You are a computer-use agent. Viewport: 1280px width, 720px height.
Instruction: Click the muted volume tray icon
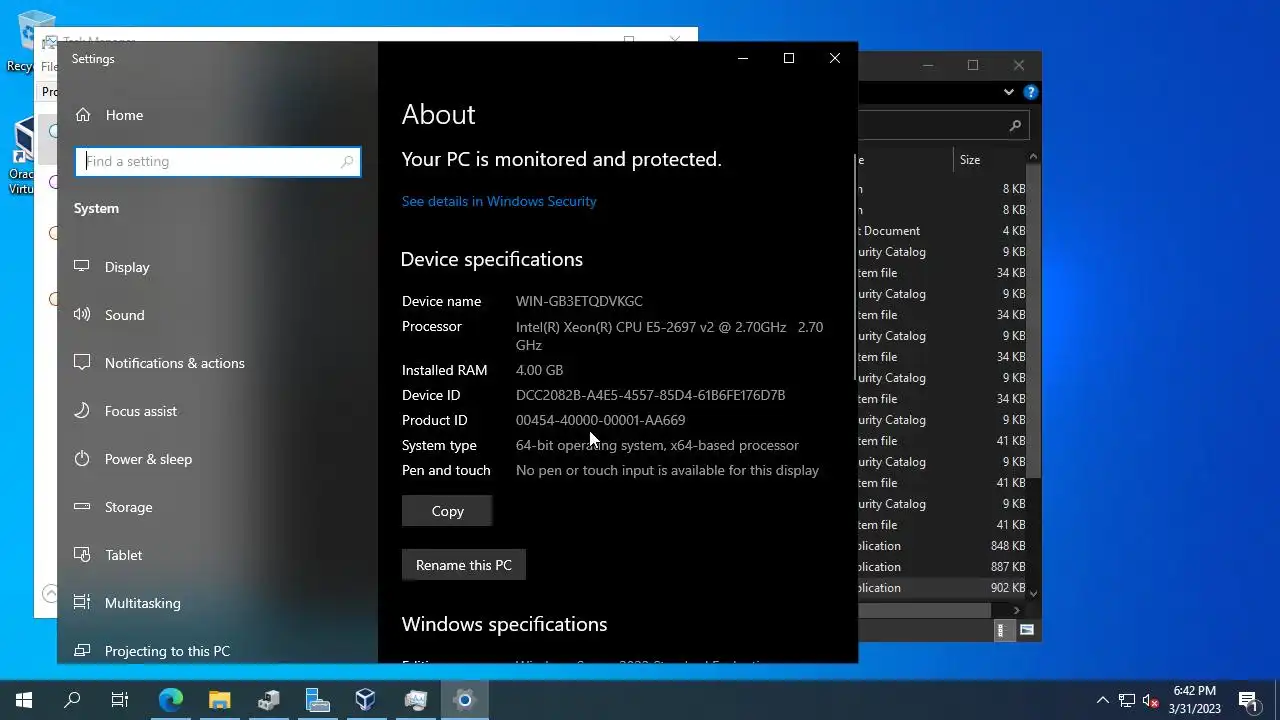point(1151,700)
